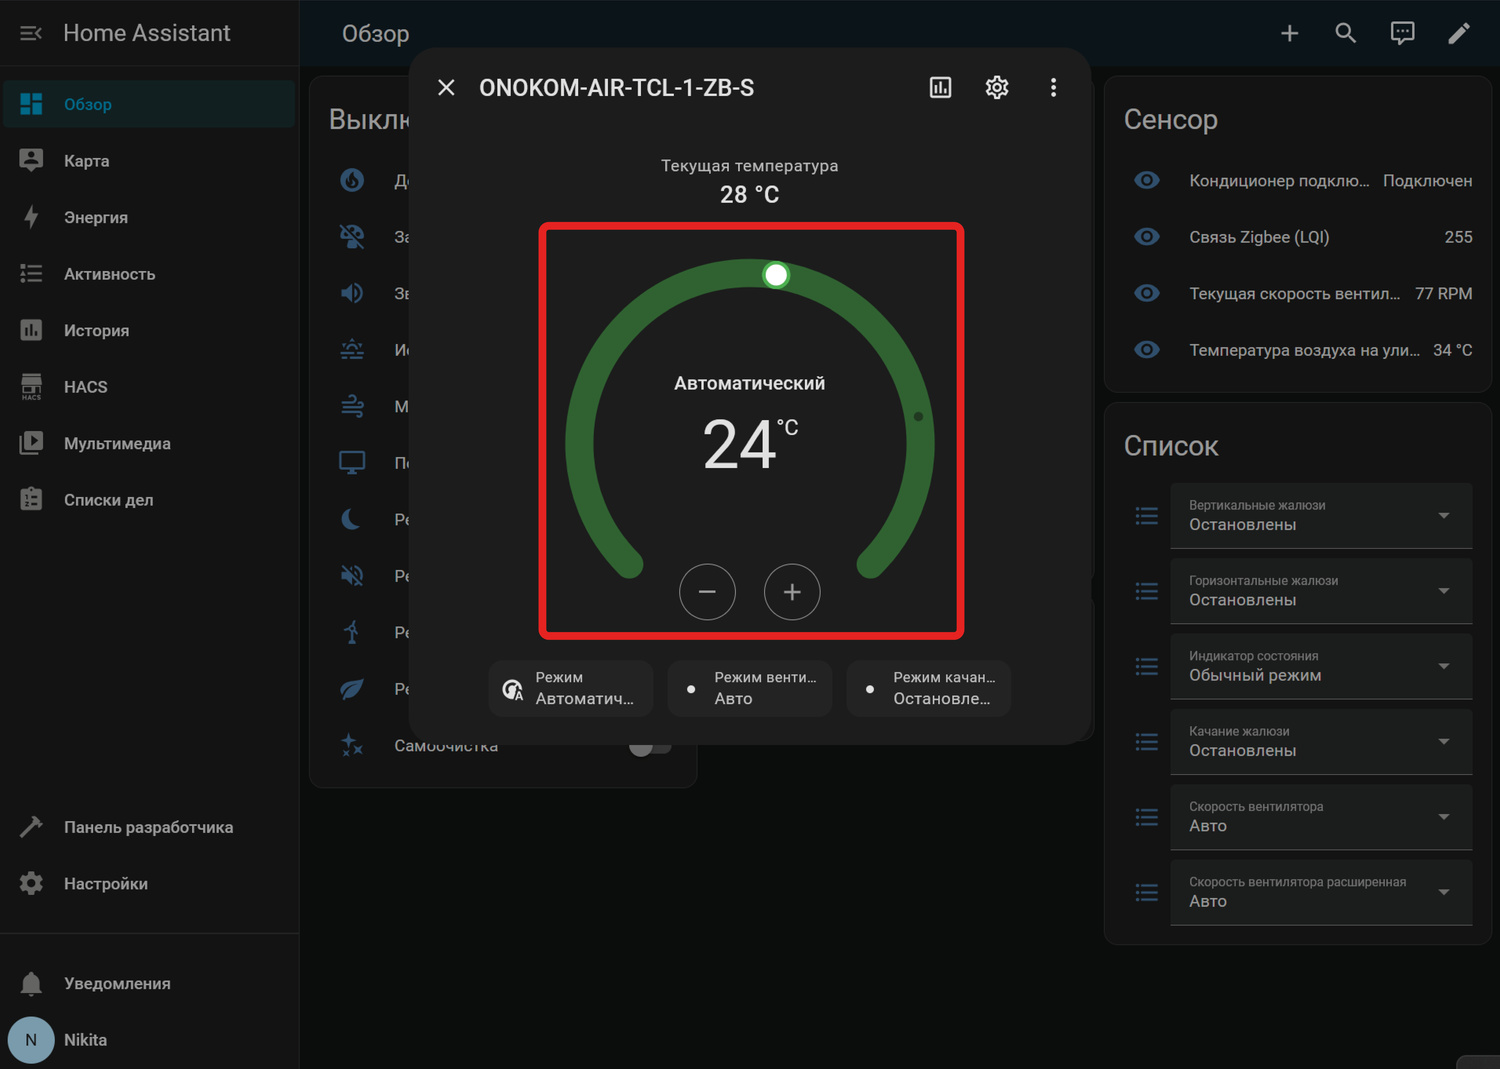Open Энергия in the sidebar
This screenshot has height=1069, width=1500.
(149, 217)
